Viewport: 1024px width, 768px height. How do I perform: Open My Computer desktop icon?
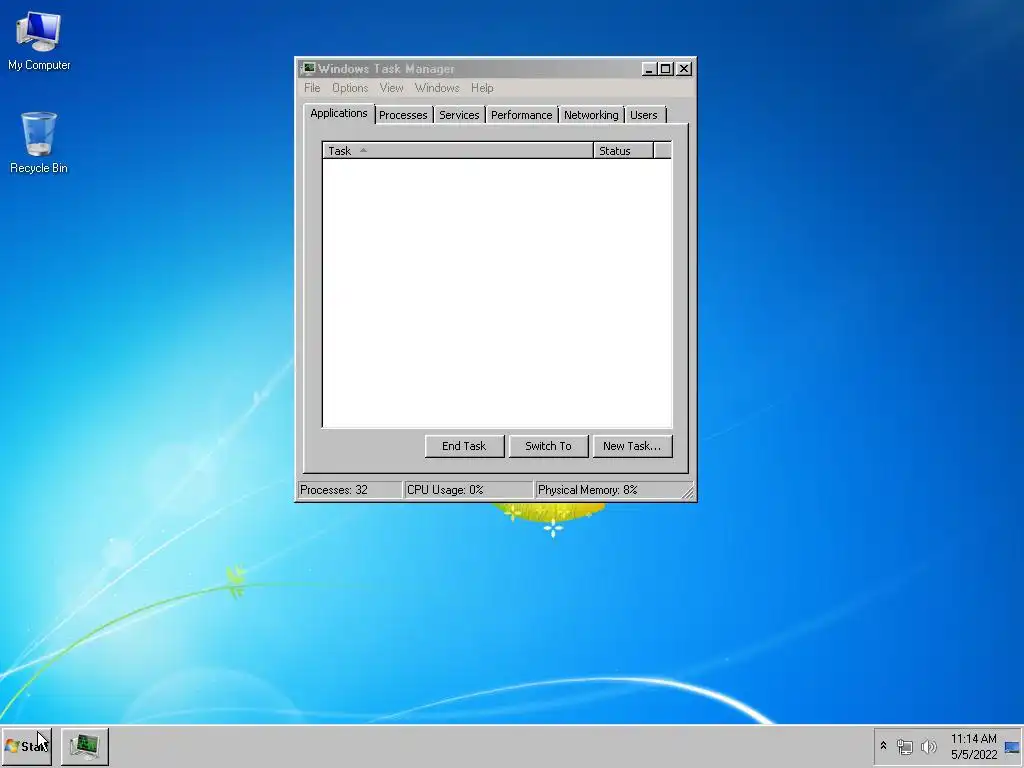[x=39, y=40]
